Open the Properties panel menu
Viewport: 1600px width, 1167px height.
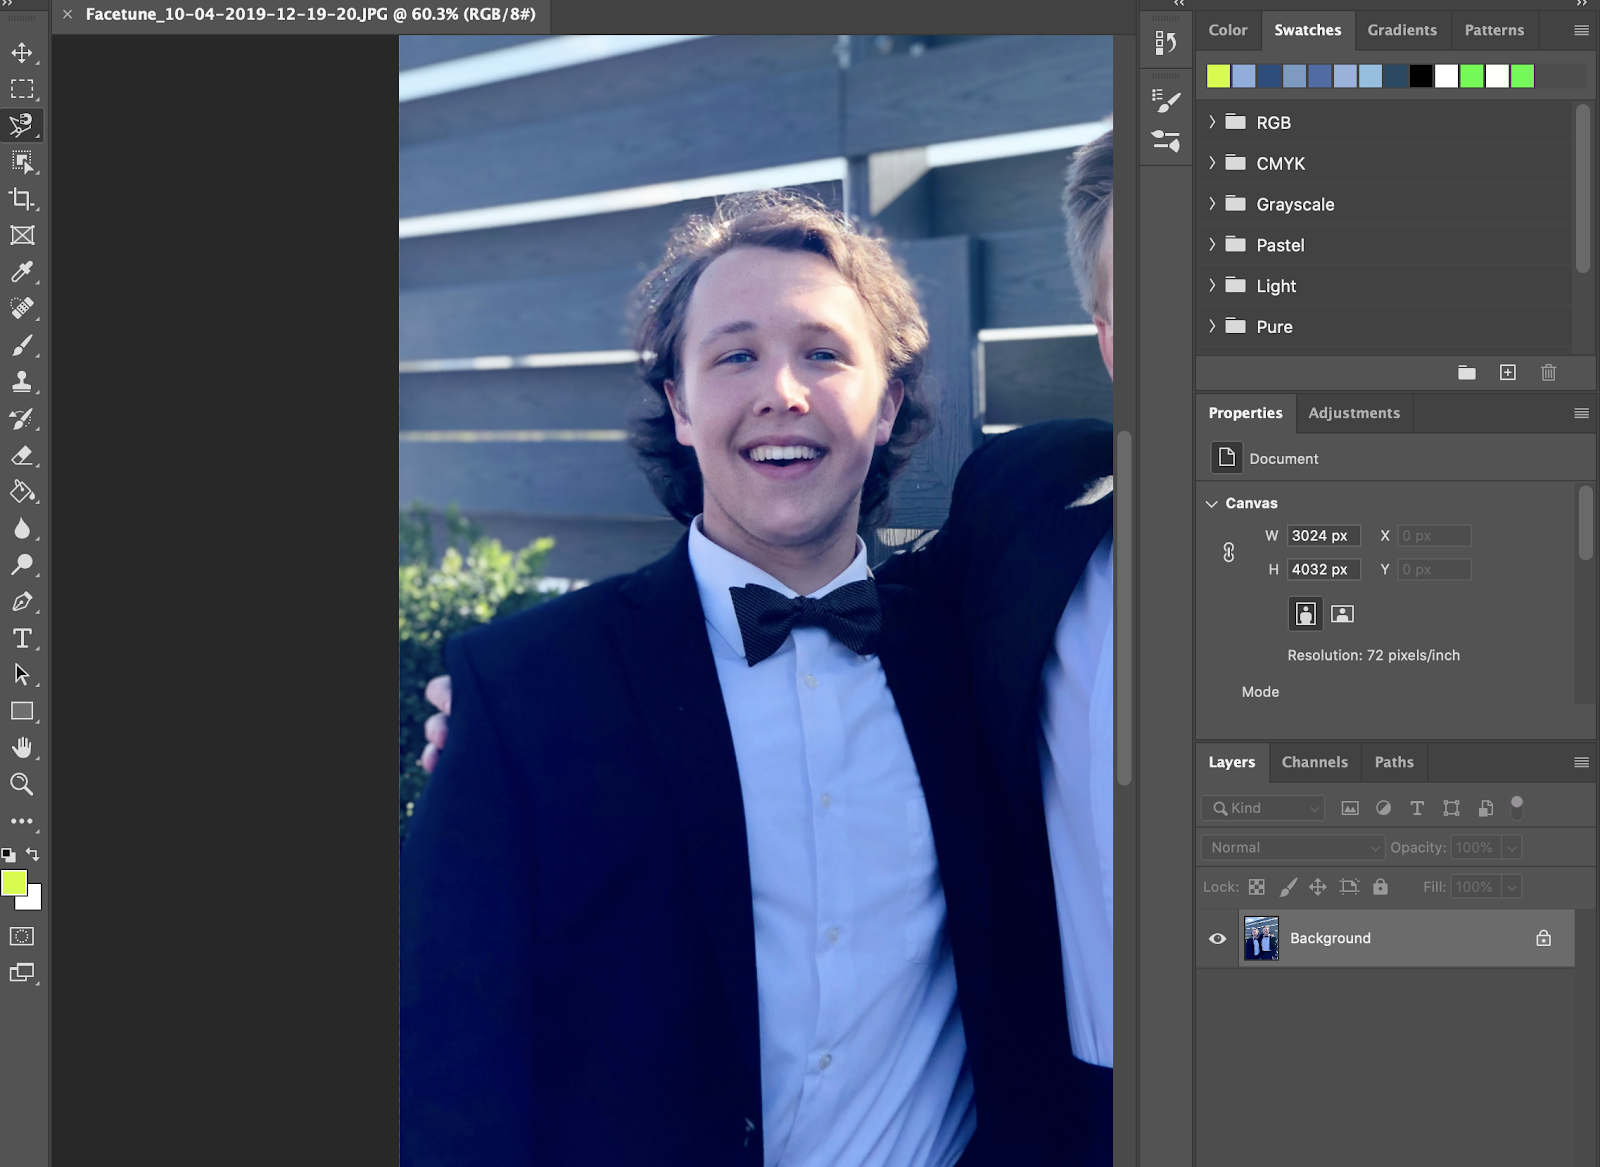[x=1581, y=413]
